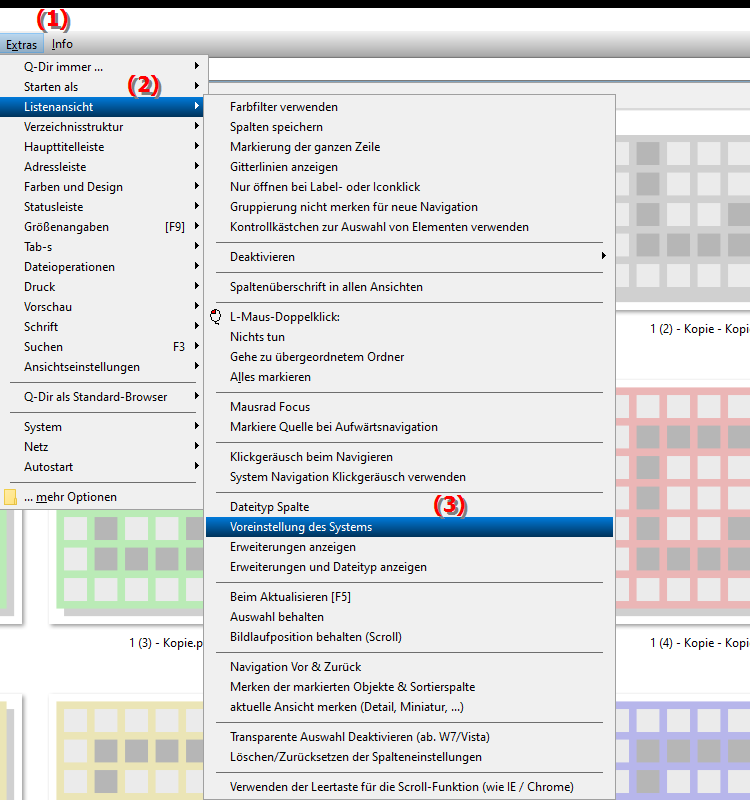The image size is (750, 800).
Task: Toggle aktuelle Ansicht merken (Detail, Miniatur, ...)
Action: [x=409, y=707]
